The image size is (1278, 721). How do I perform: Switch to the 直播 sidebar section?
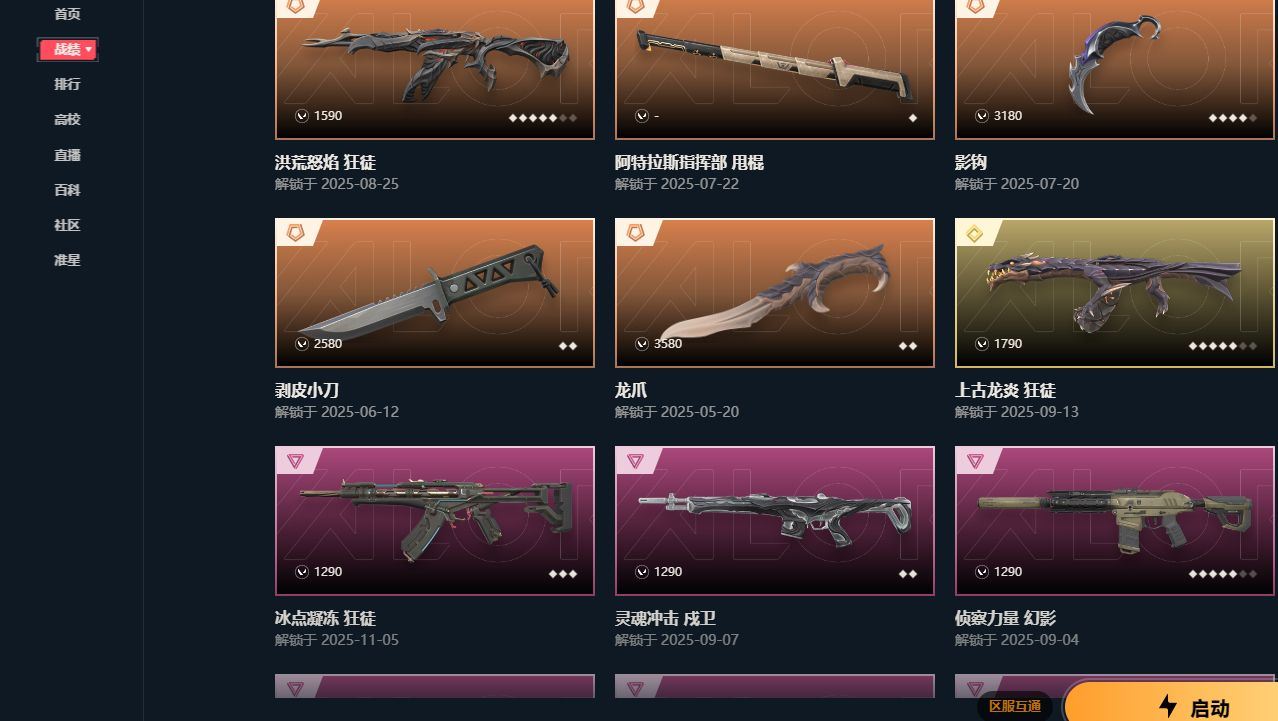67,155
